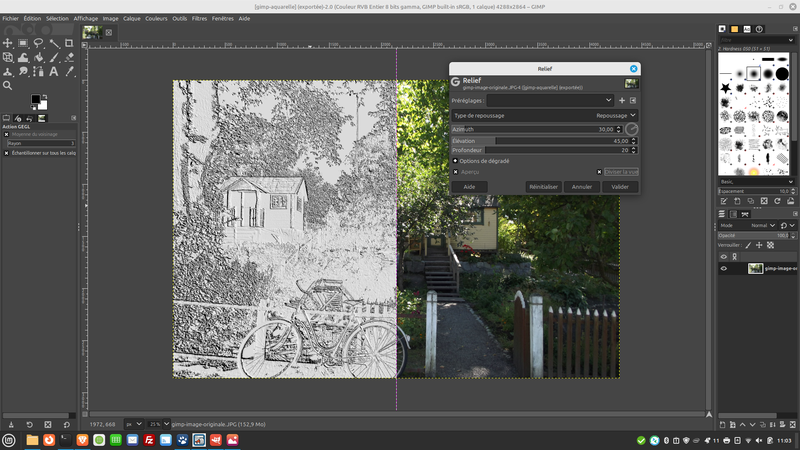Screen dimensions: 800x450
Task: Click the add preset plus icon
Action: (x=622, y=100)
